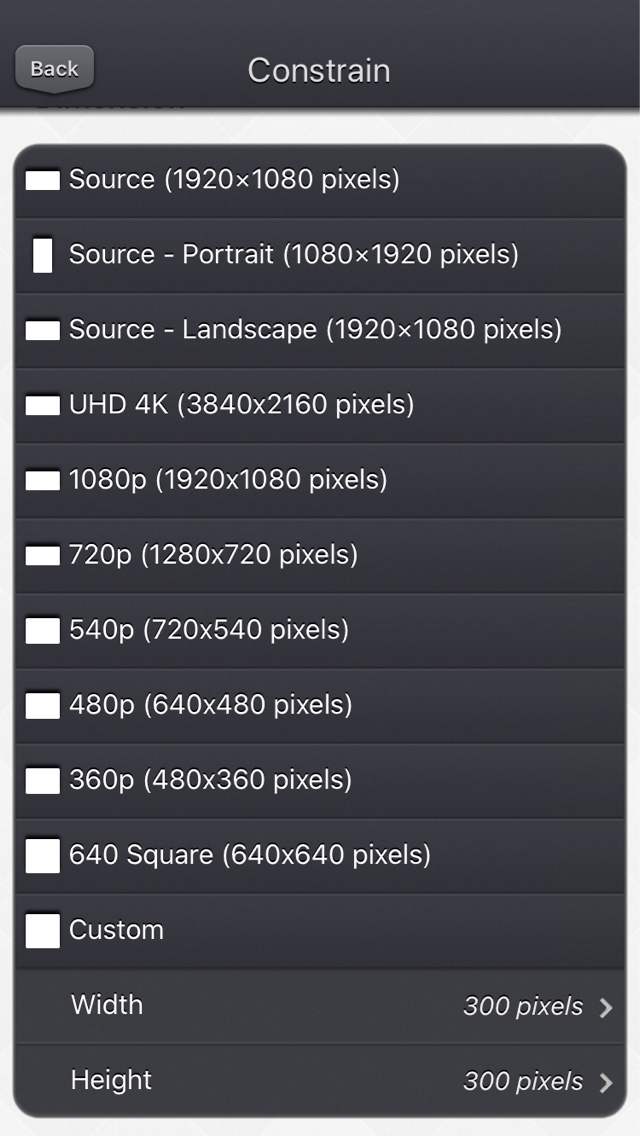Tap the Source - Landscape aspect ratio icon
The width and height of the screenshot is (640, 1136).
(43, 330)
